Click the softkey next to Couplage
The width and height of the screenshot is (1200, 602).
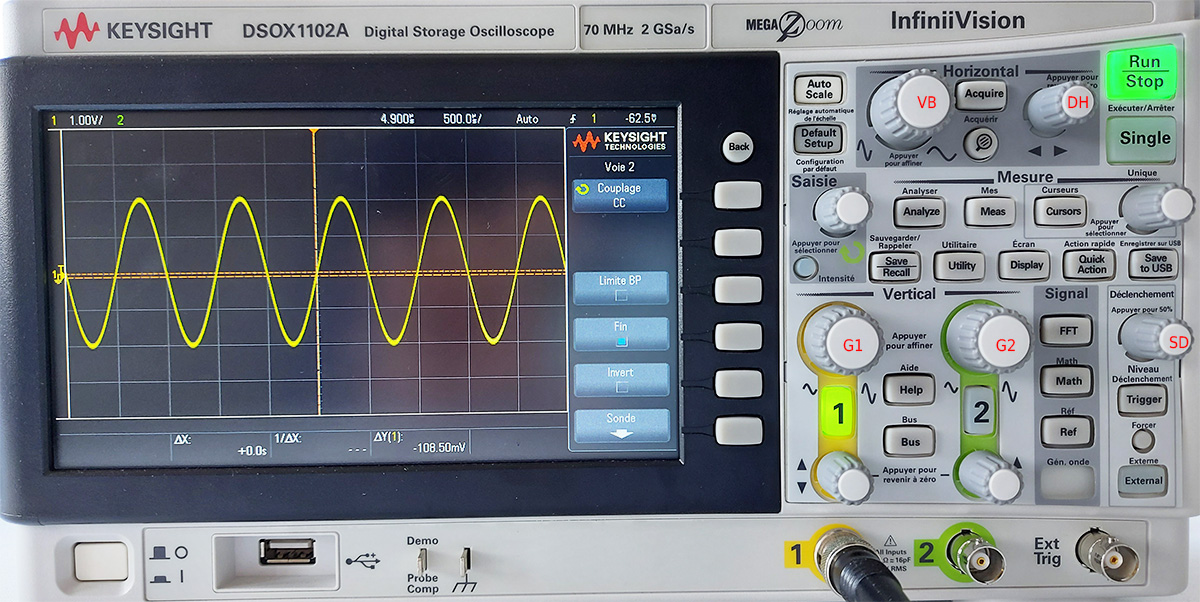point(737,195)
